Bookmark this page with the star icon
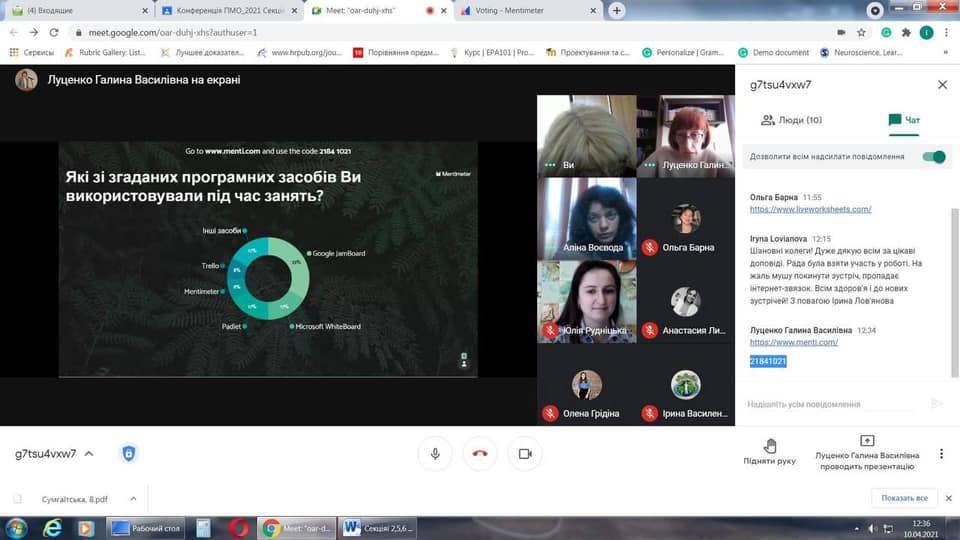The image size is (960, 540). point(861,32)
